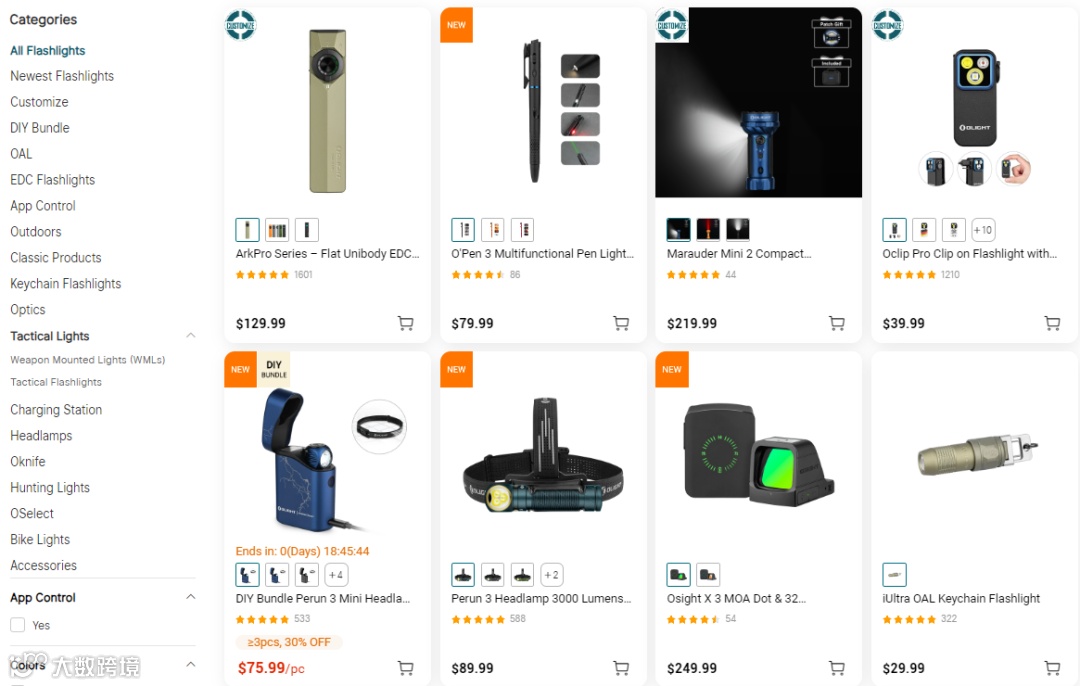
Task: Show +10 more Oclip Pro variants
Action: coord(983,230)
